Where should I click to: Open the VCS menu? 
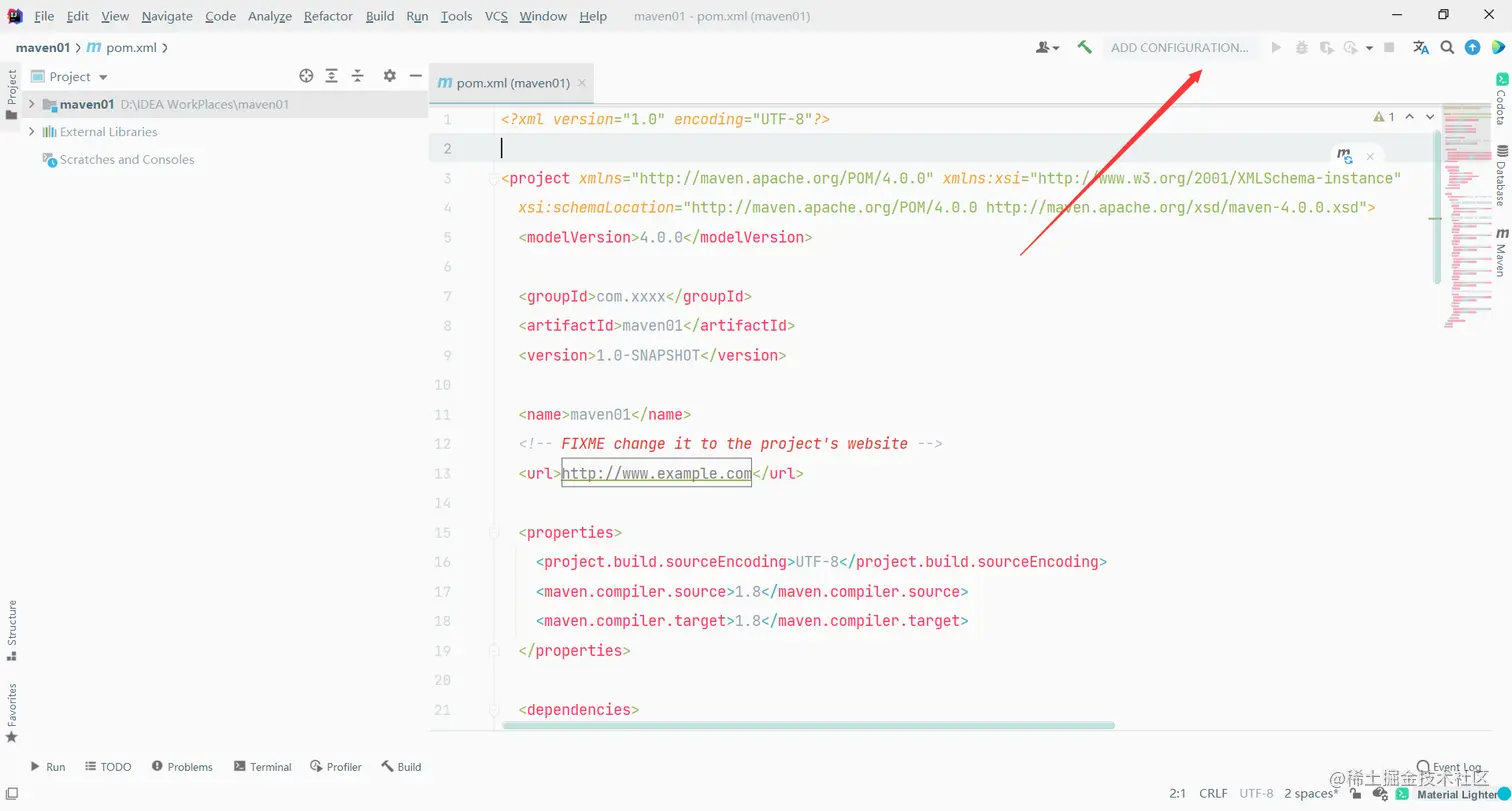496,16
